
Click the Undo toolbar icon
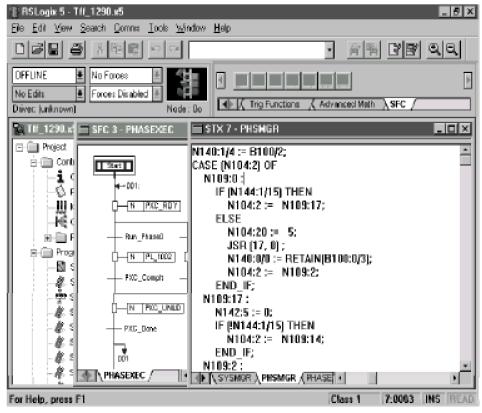[156, 49]
